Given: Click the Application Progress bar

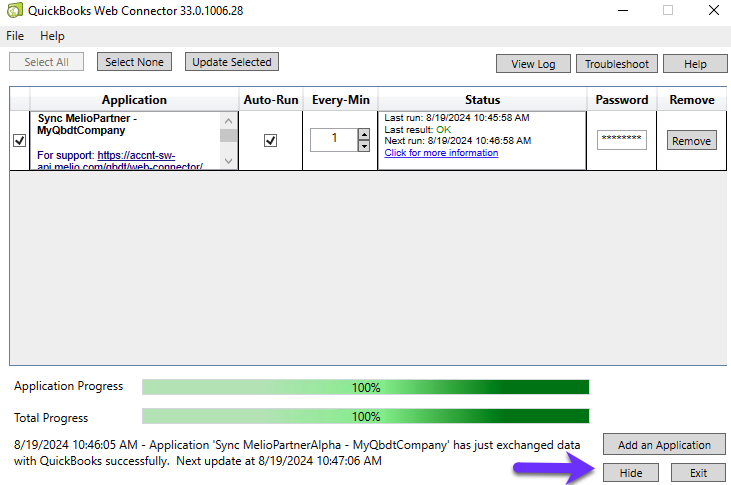Looking at the screenshot, I should click(366, 387).
